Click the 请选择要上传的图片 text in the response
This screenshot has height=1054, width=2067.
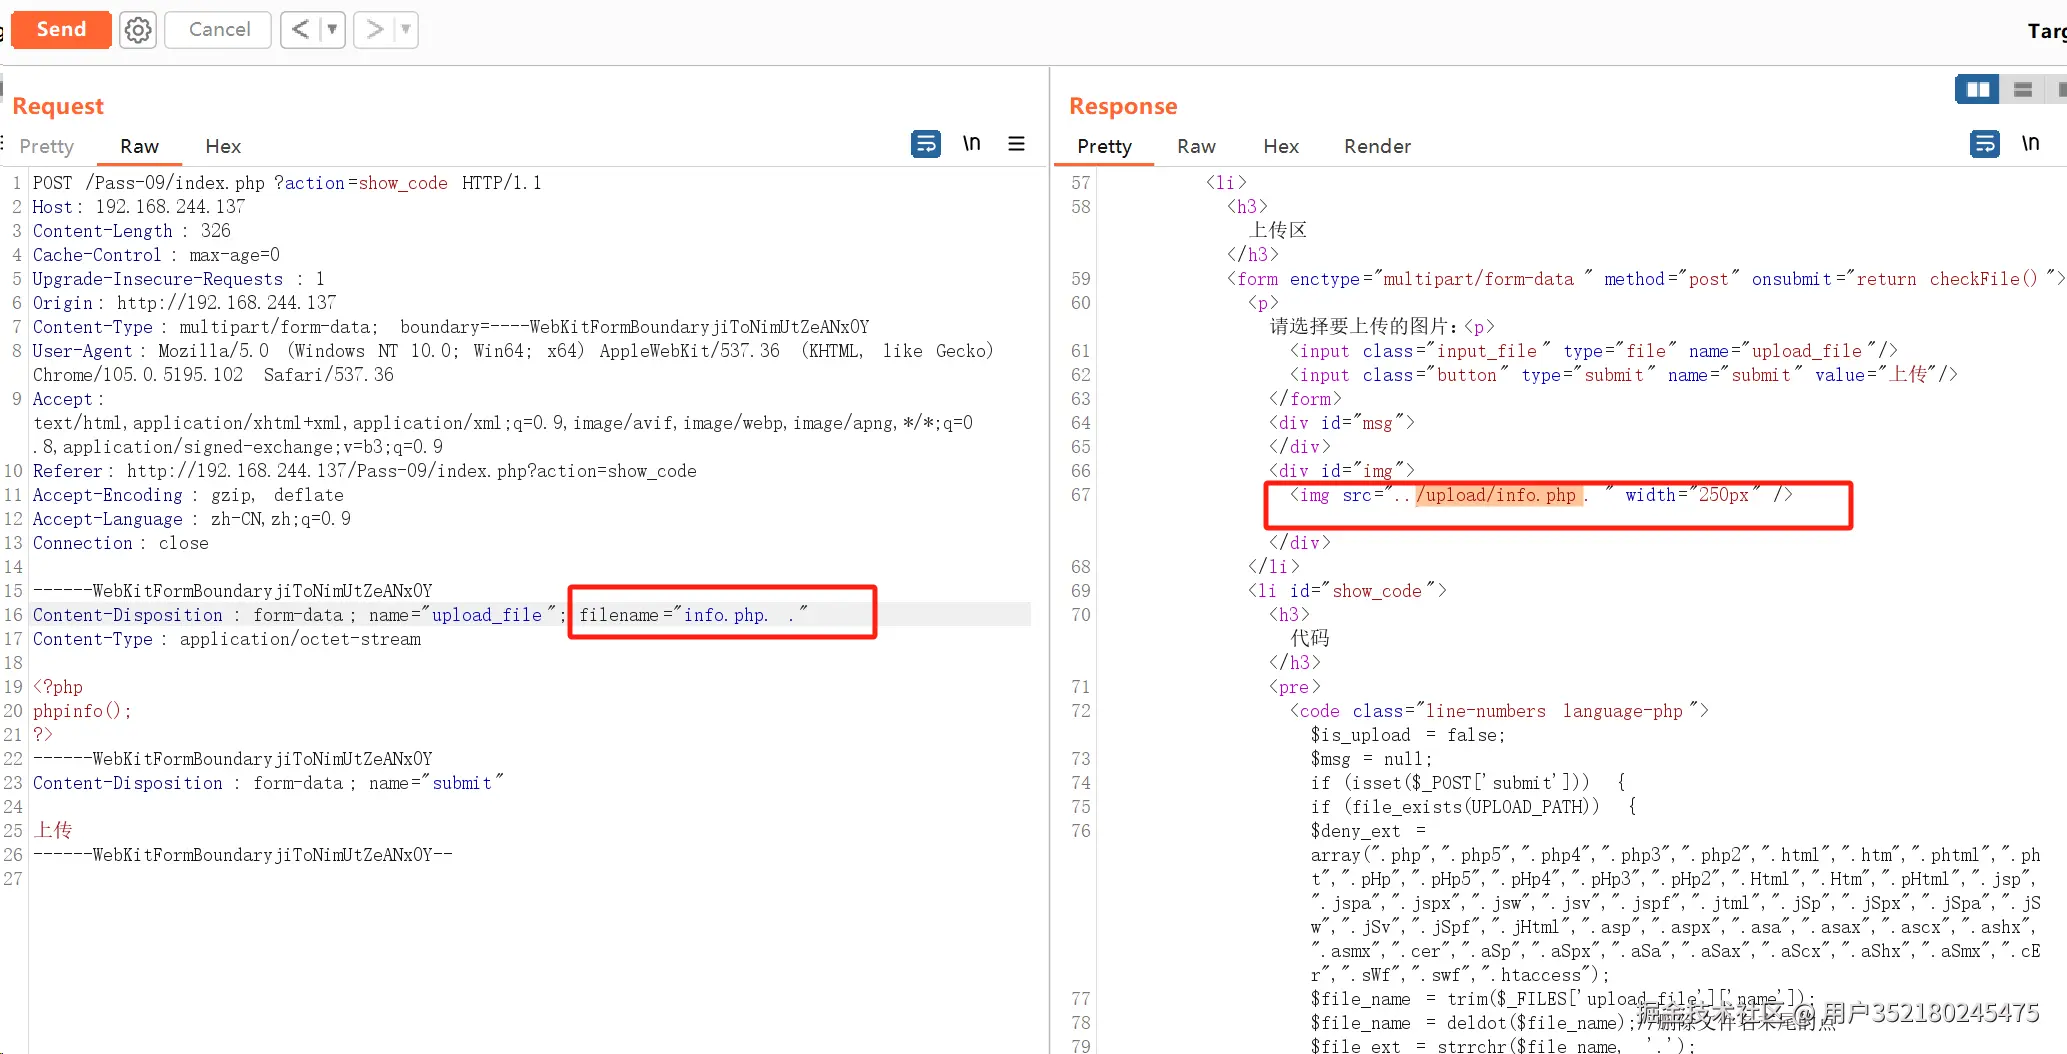click(1363, 326)
